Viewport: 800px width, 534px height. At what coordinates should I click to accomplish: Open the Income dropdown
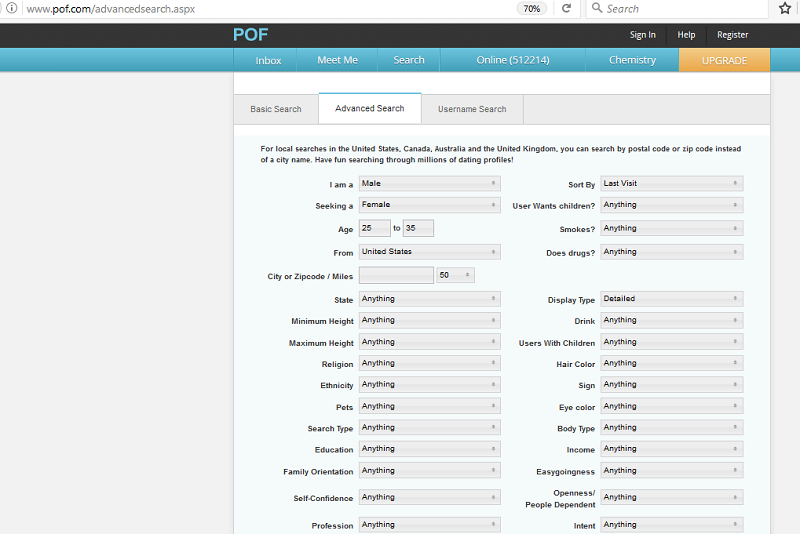[672, 449]
